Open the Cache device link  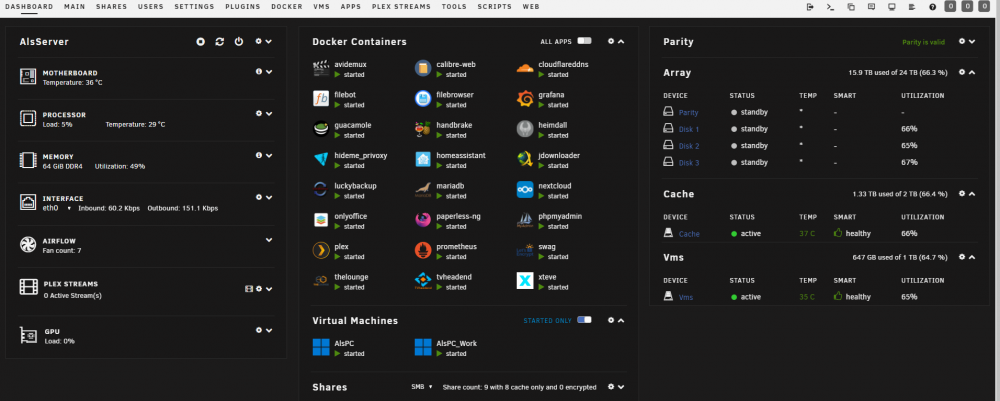pyautogui.click(x=689, y=234)
